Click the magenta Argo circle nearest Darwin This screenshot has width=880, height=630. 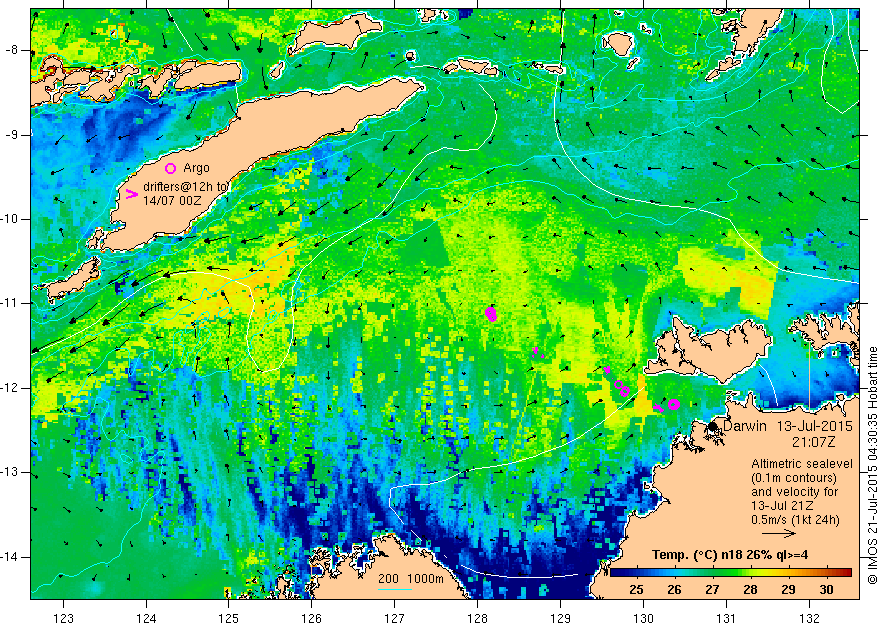[x=673, y=404]
